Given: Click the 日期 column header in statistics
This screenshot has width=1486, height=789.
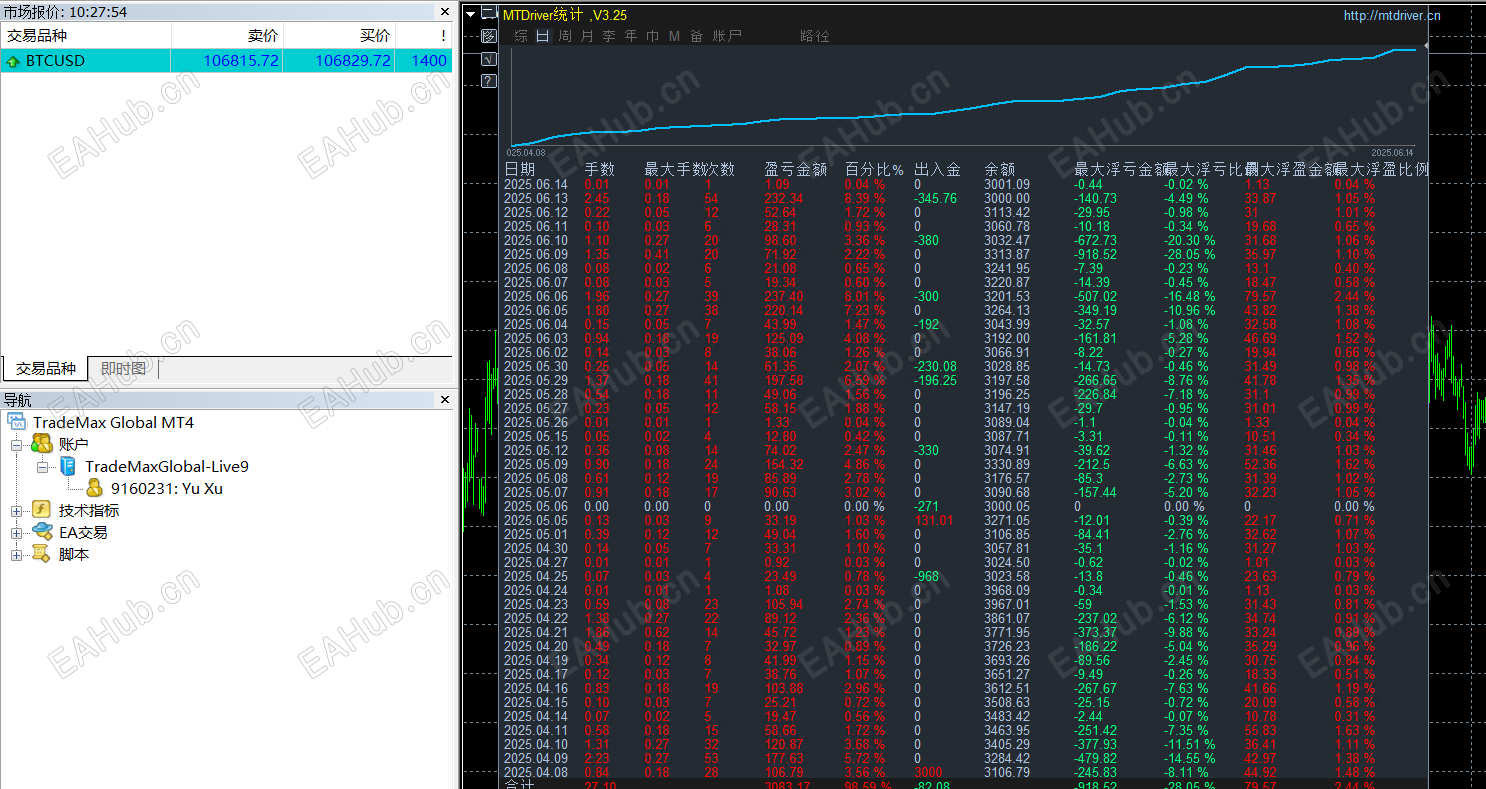Looking at the screenshot, I should click(520, 170).
